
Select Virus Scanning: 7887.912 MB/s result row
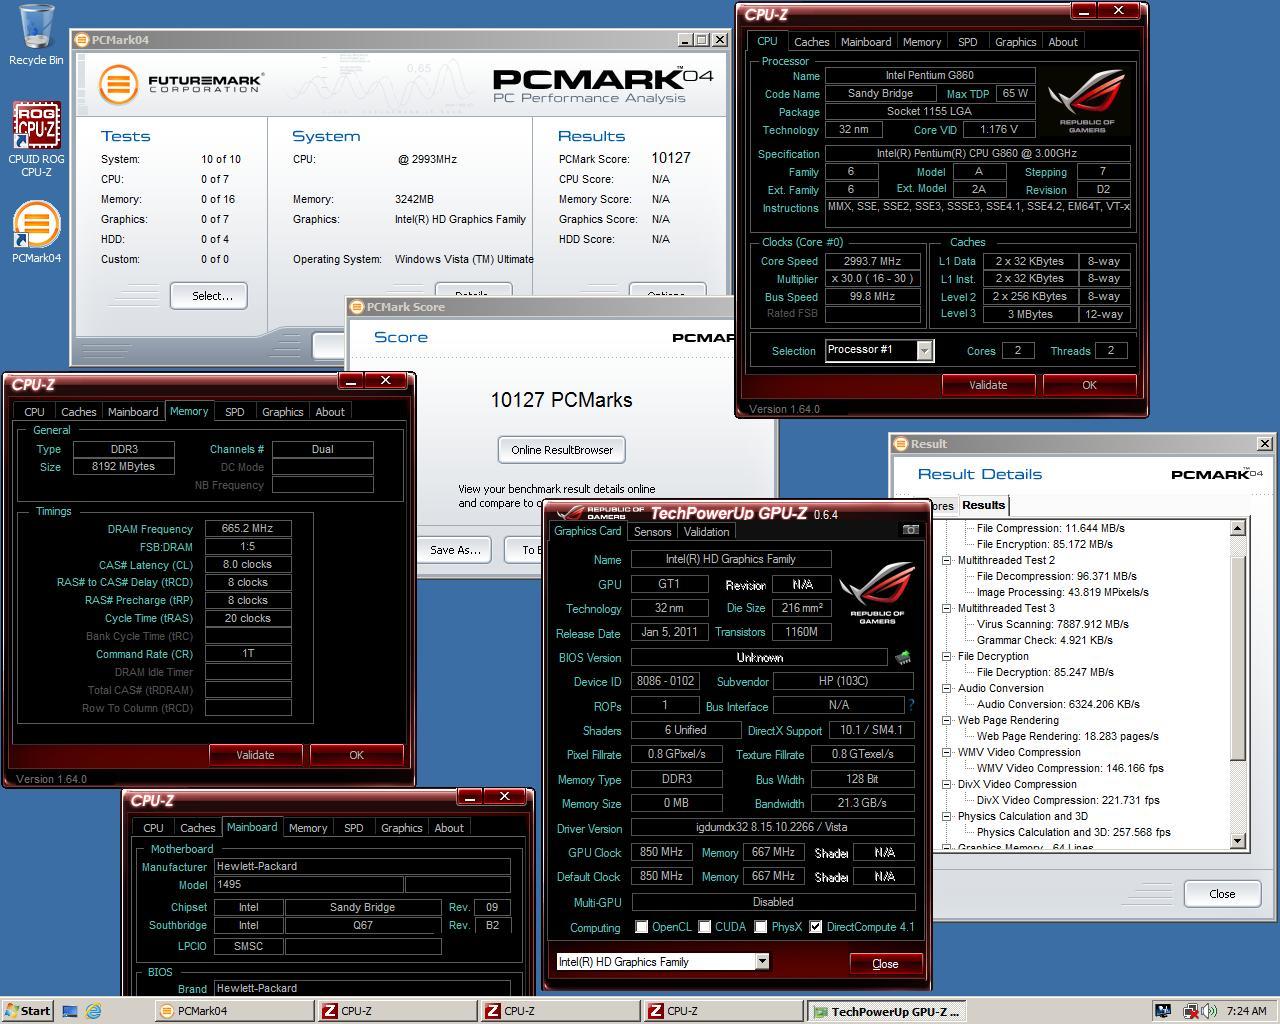[x=1052, y=624]
